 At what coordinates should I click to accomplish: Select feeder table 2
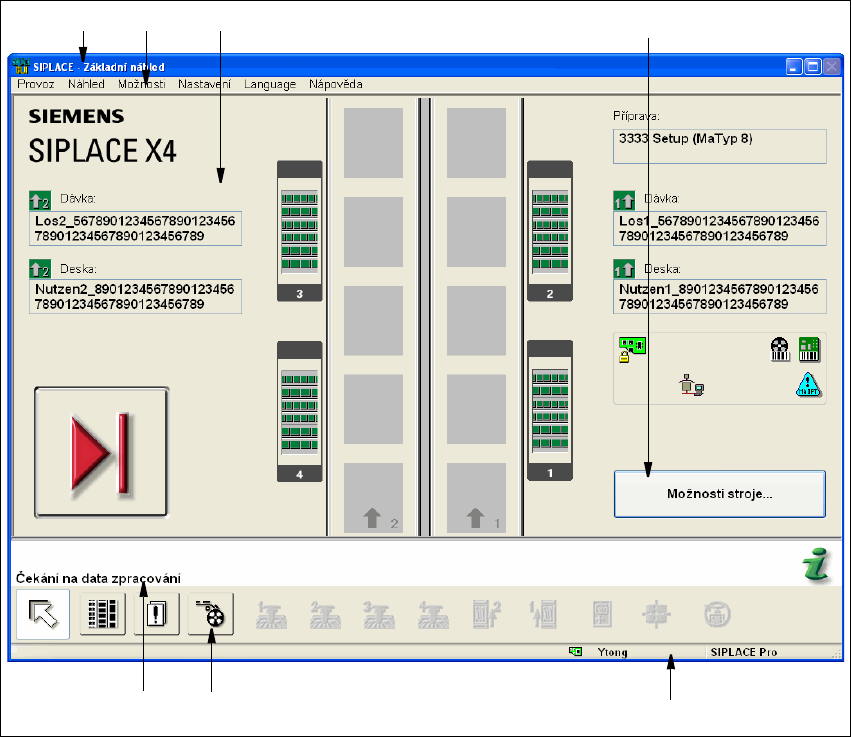550,231
